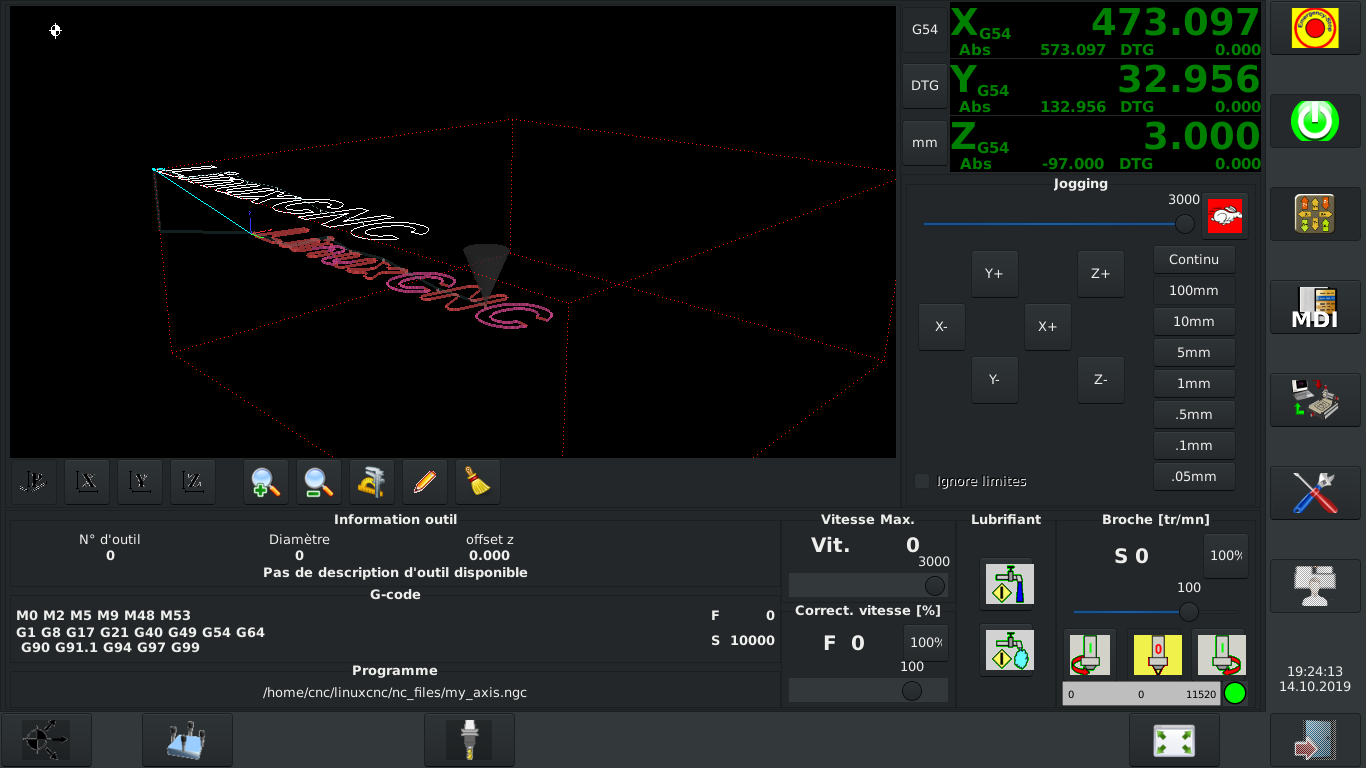Click the Y axis DRO readout
The image size is (1366, 768).
point(1105,87)
